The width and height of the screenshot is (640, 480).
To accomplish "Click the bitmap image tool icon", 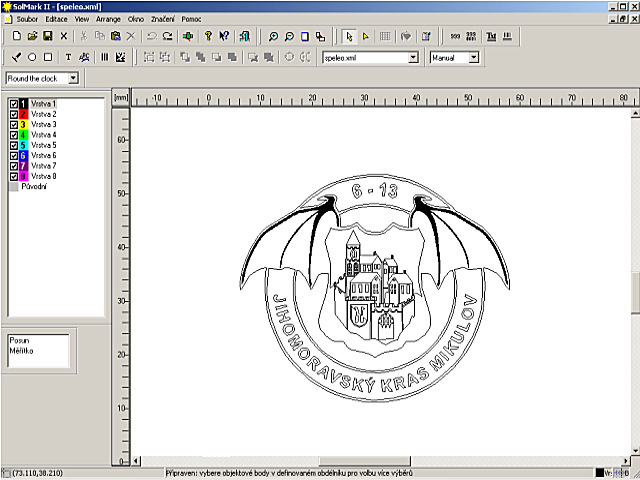I will (x=120, y=58).
